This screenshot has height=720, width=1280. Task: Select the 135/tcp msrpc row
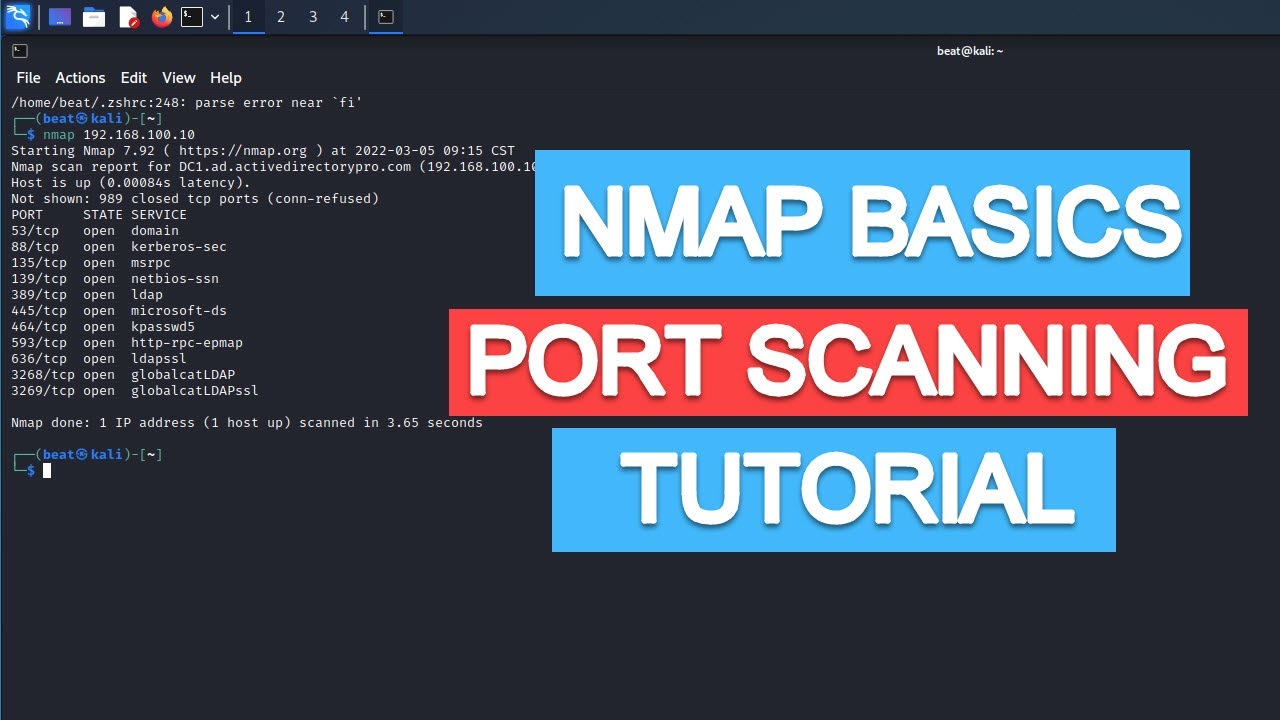click(x=91, y=263)
